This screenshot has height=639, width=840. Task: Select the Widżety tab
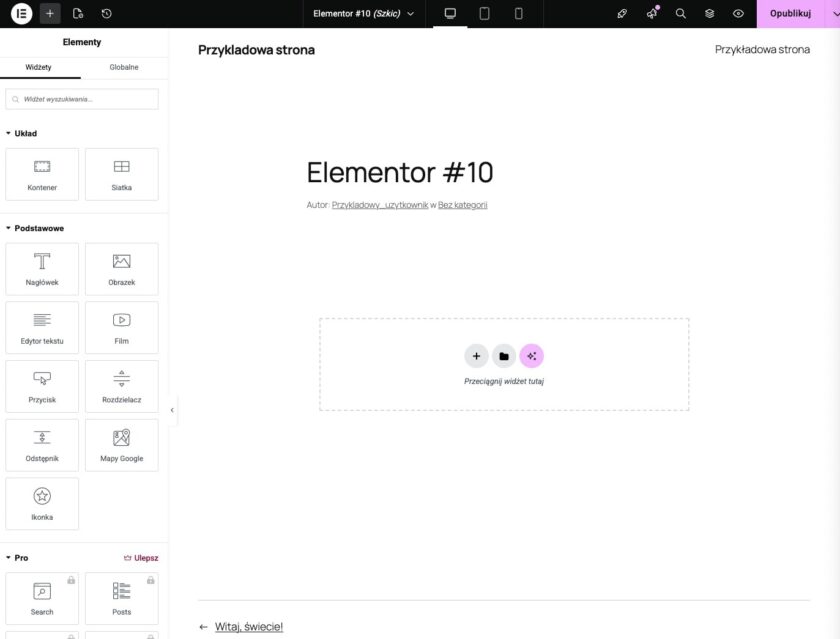[x=41, y=67]
